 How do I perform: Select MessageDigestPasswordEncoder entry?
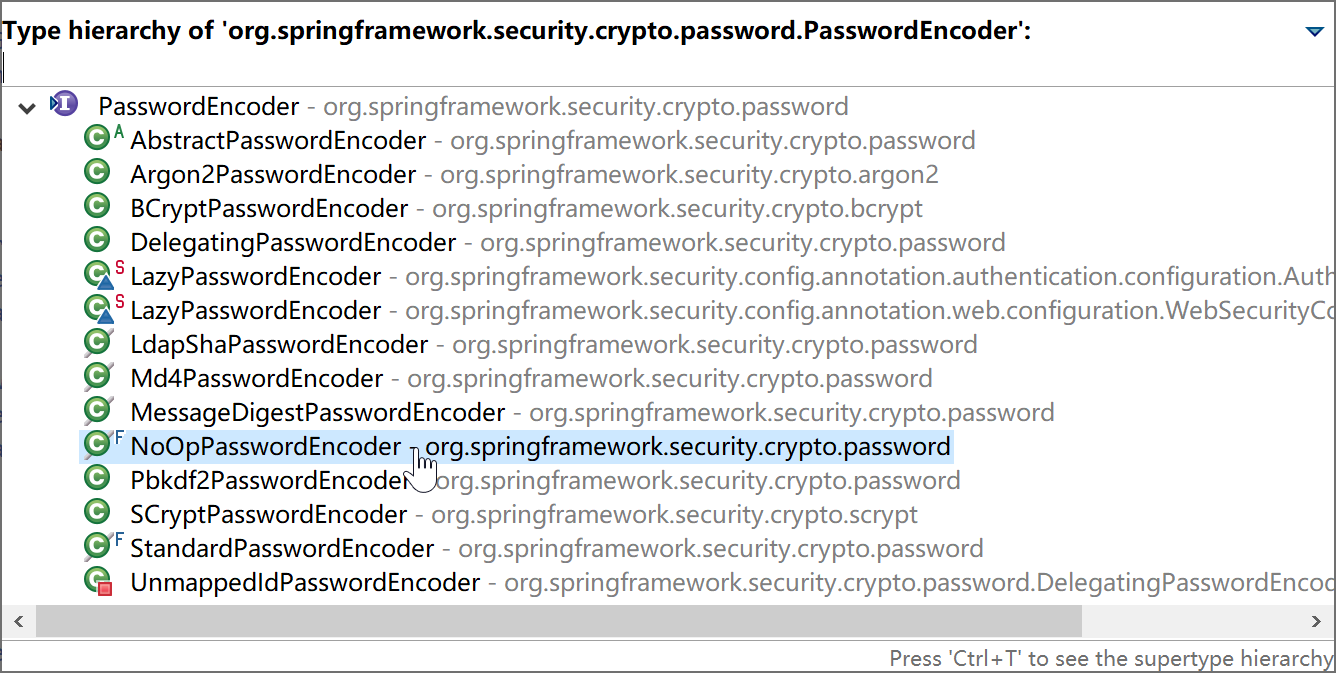(x=317, y=412)
